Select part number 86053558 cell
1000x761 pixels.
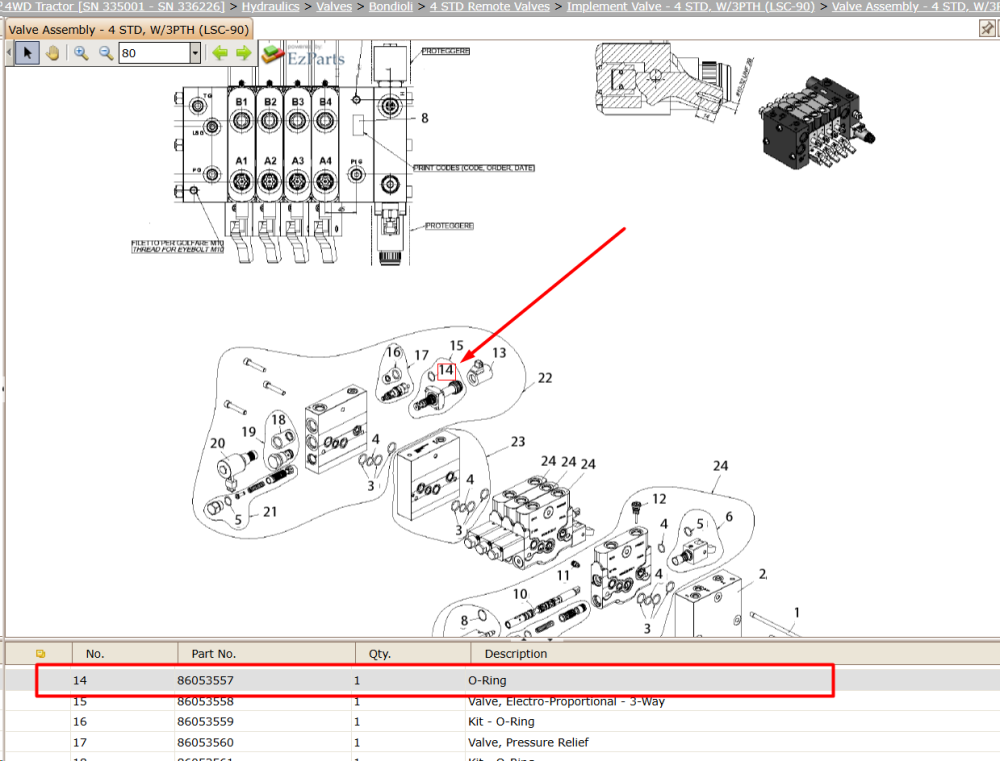click(x=205, y=702)
